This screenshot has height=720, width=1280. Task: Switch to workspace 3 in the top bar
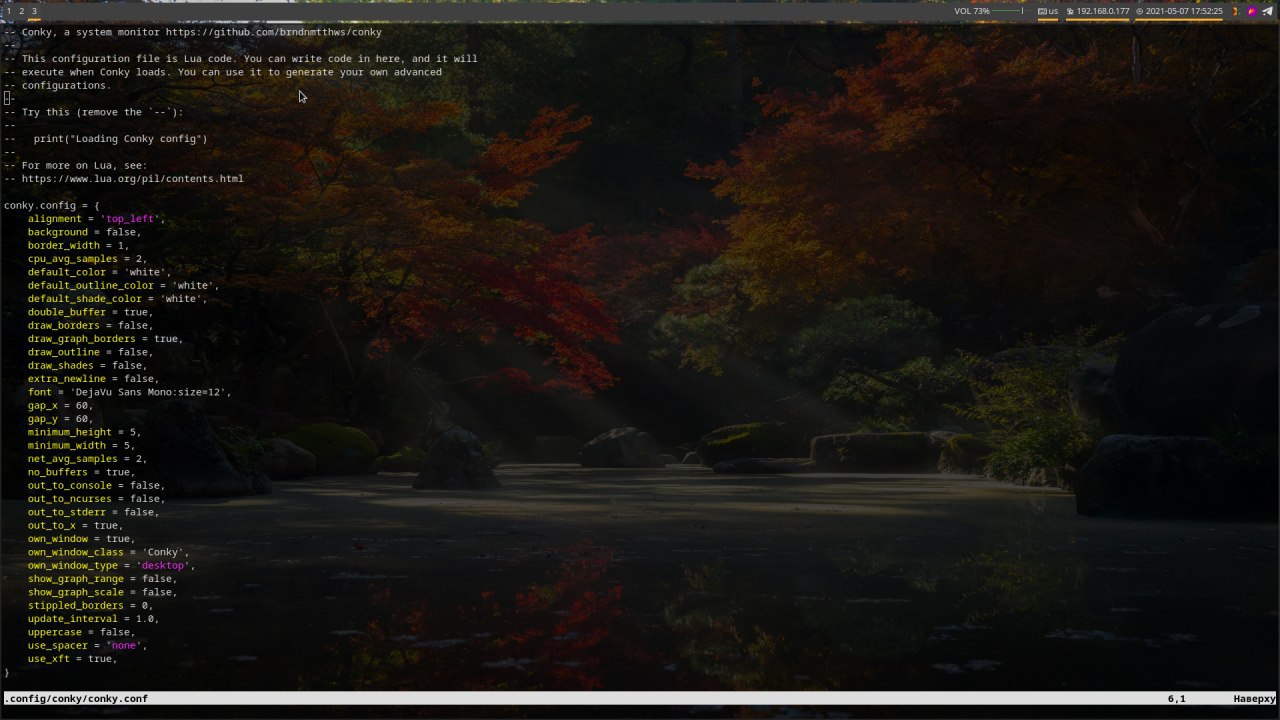pyautogui.click(x=34, y=11)
